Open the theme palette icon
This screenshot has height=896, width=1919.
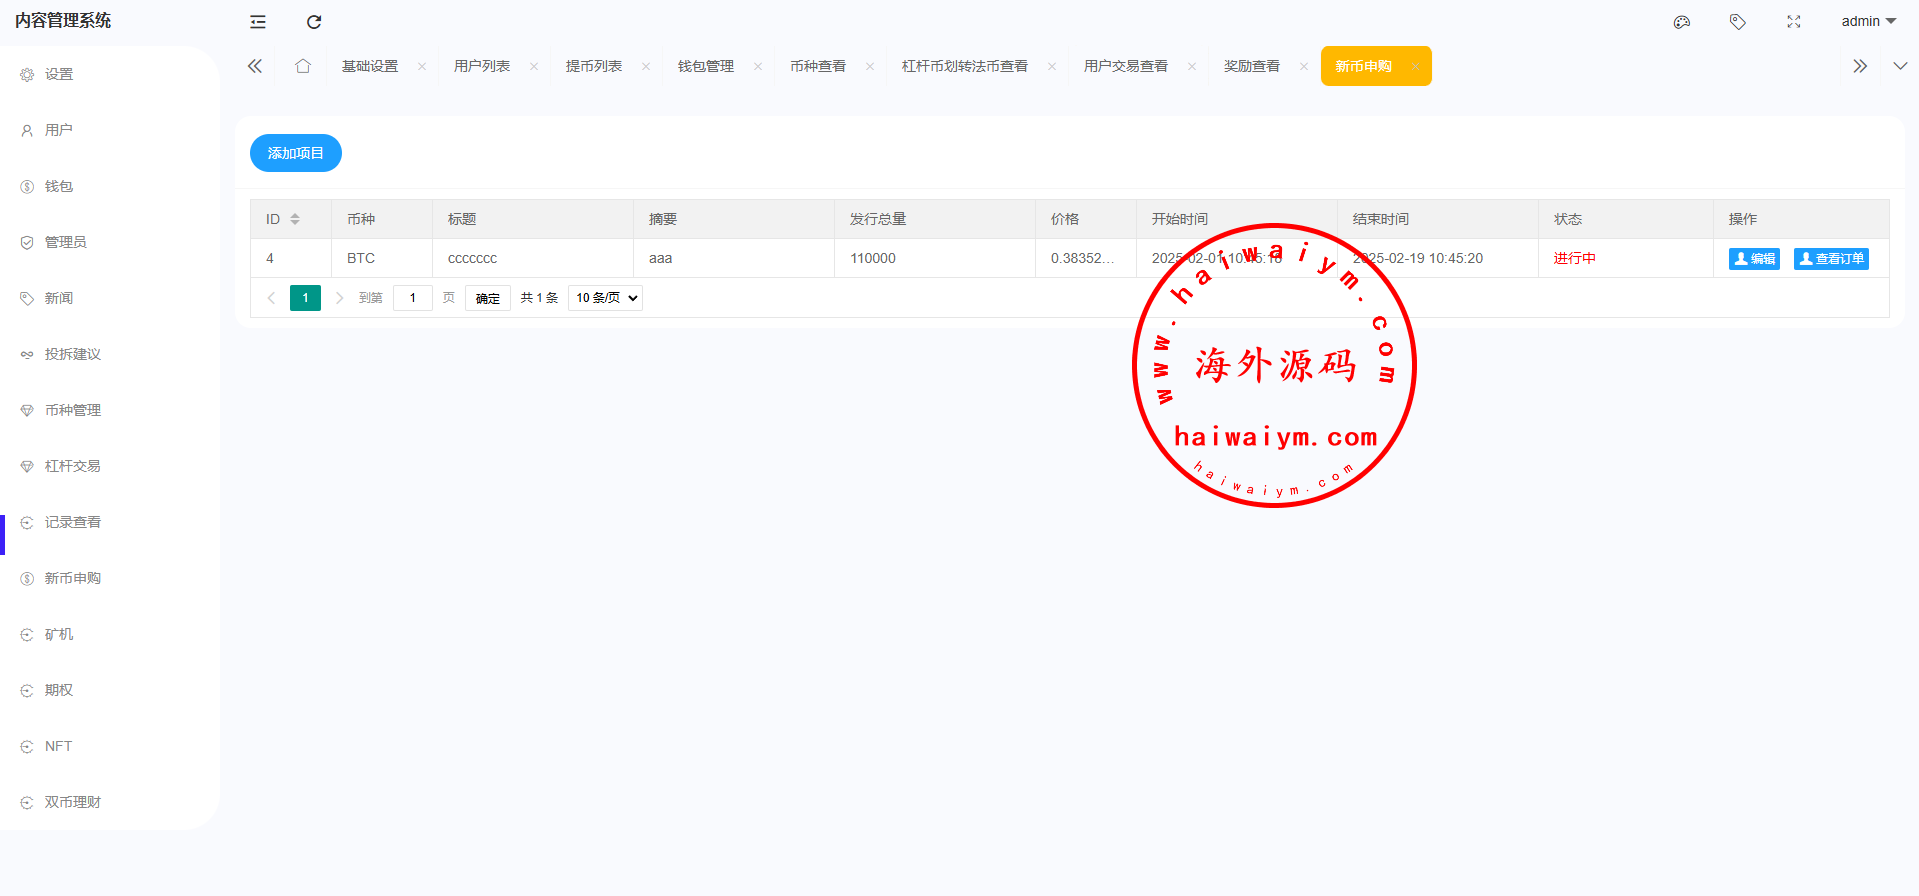[1682, 22]
